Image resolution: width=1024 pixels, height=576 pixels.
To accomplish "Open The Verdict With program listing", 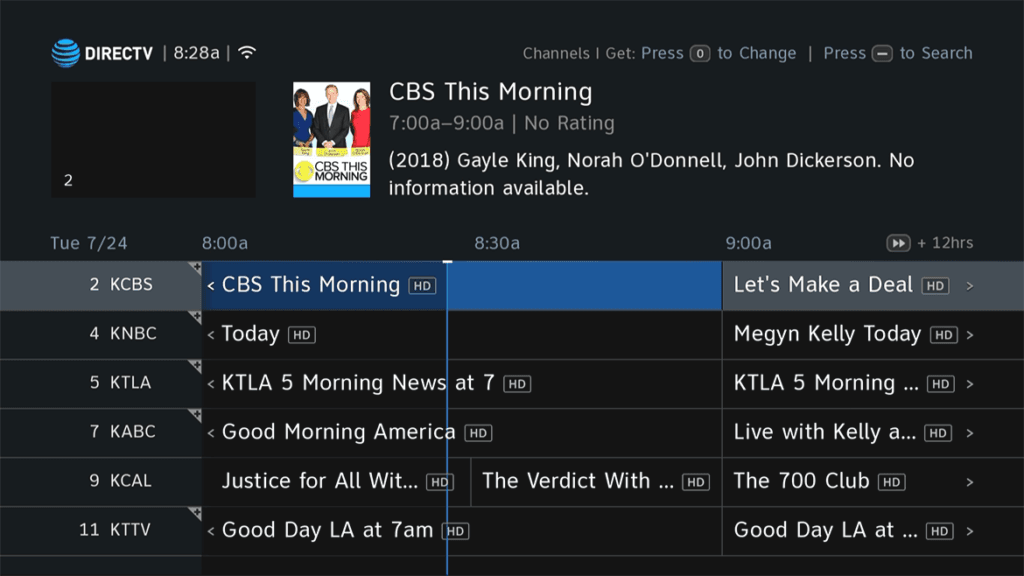I will (x=578, y=481).
